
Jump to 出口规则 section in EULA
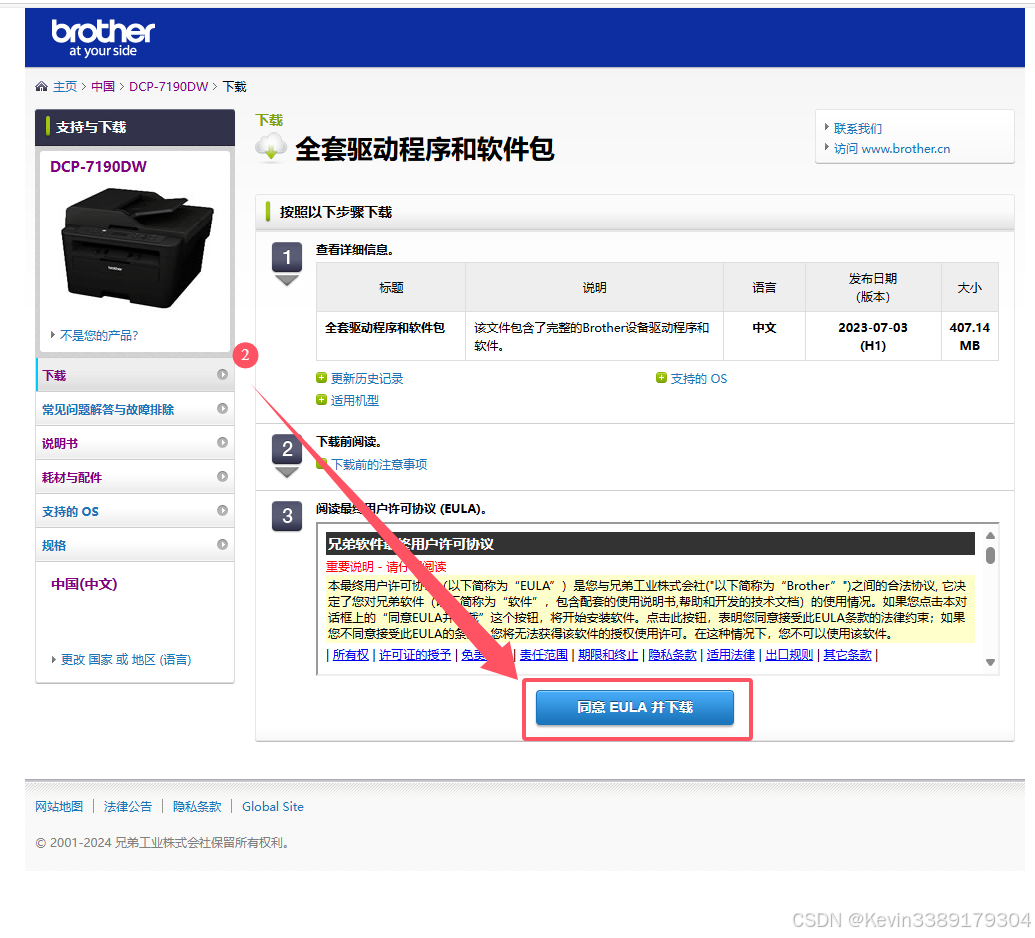[x=789, y=655]
